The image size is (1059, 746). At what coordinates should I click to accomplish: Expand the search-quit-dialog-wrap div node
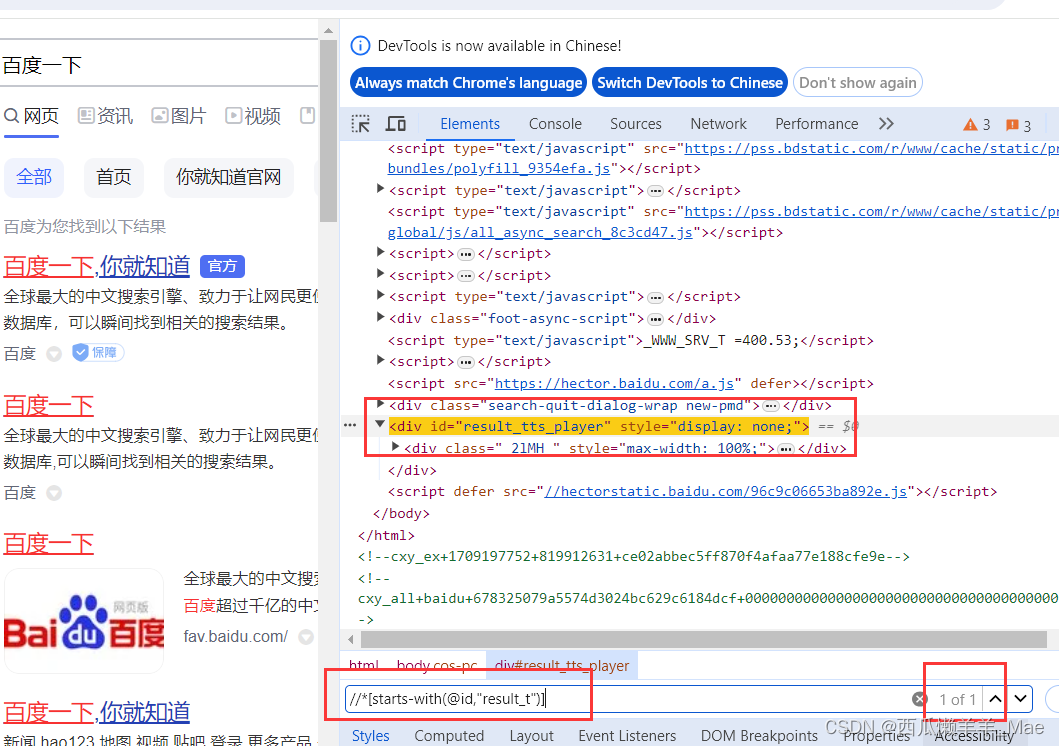[380, 404]
